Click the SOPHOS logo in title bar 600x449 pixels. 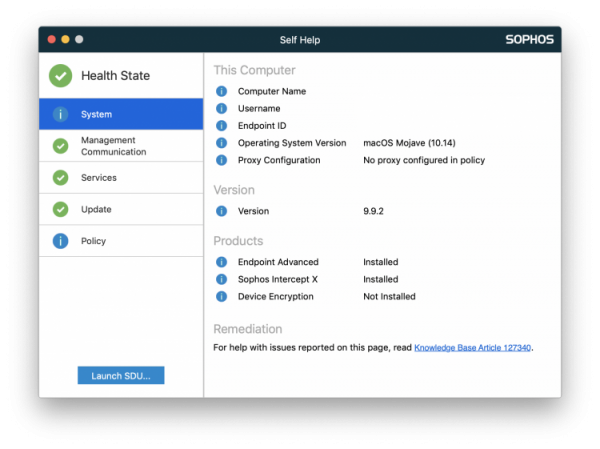click(x=530, y=39)
